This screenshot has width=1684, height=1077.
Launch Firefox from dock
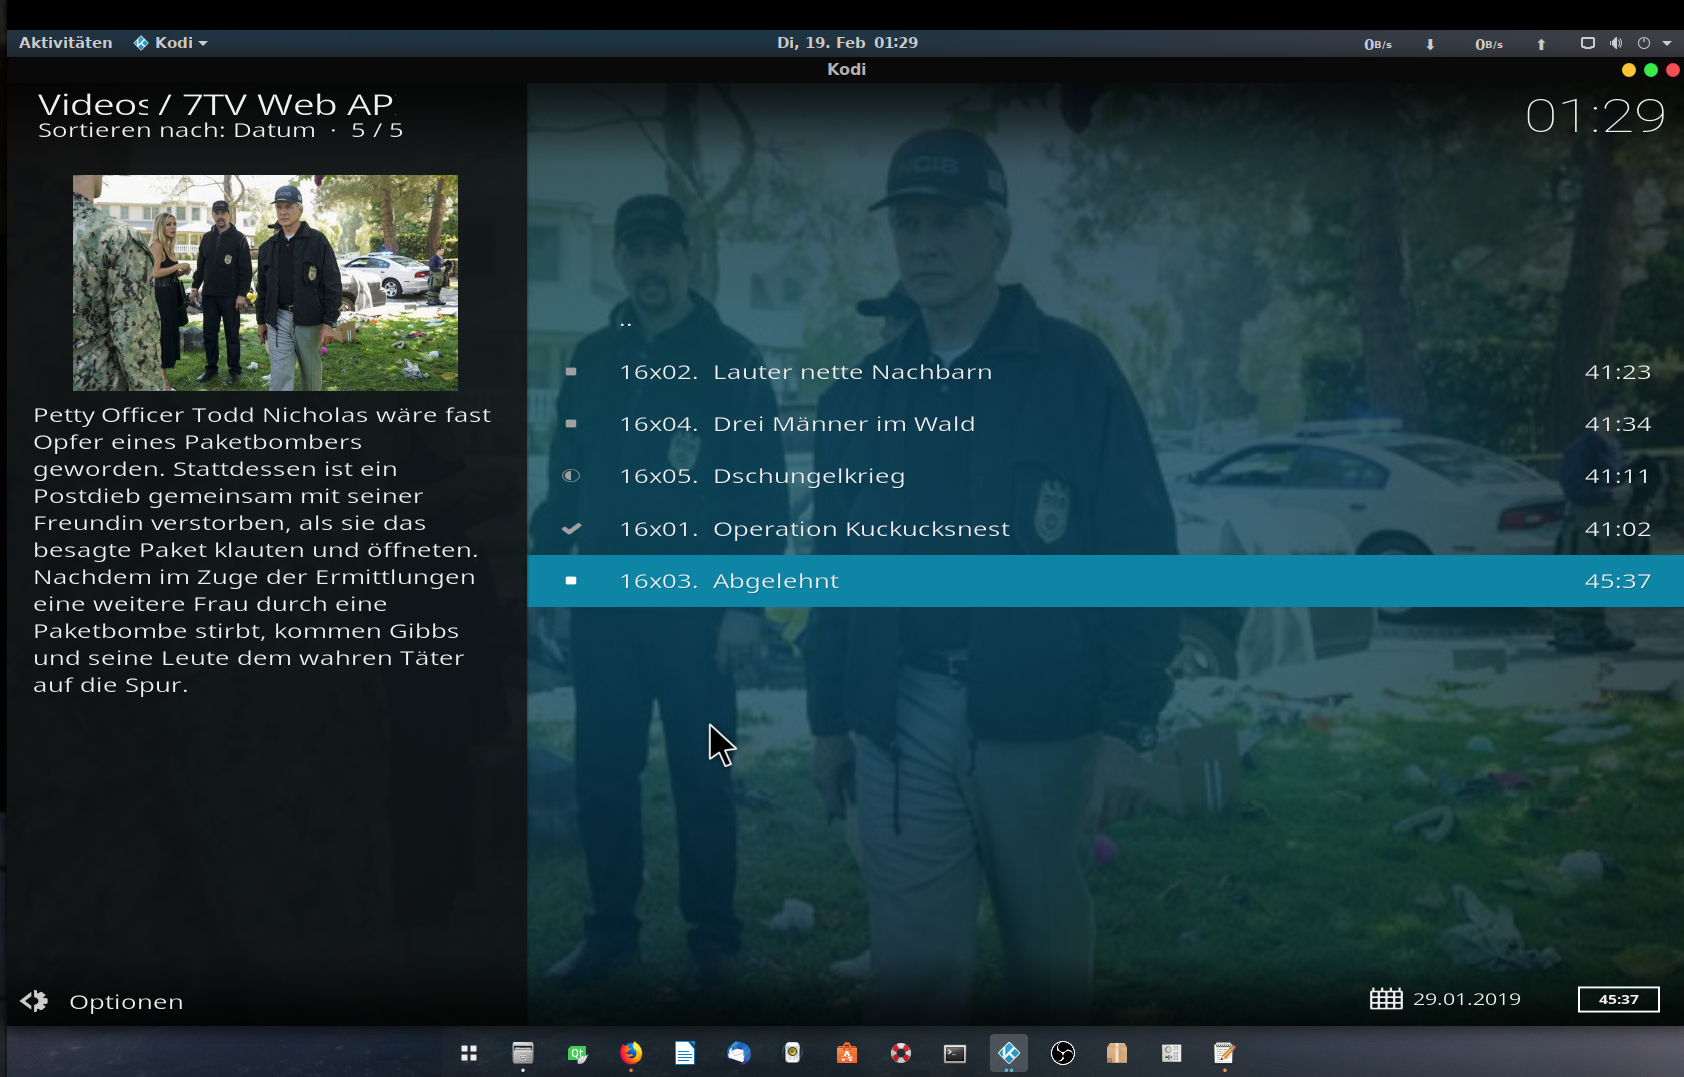tap(631, 1053)
